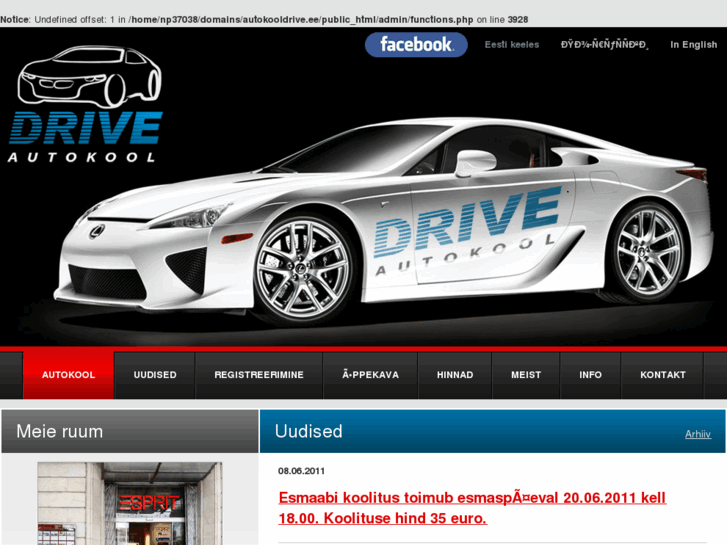Open the Arhiiv news archive link
The height and width of the screenshot is (545, 727).
click(x=698, y=434)
